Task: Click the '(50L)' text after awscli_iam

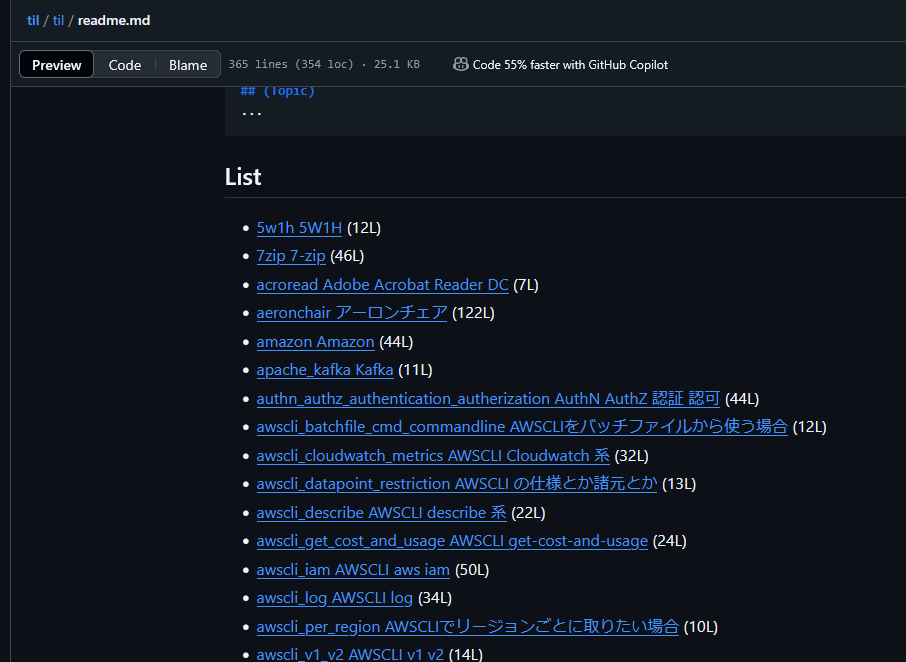Action: (471, 570)
